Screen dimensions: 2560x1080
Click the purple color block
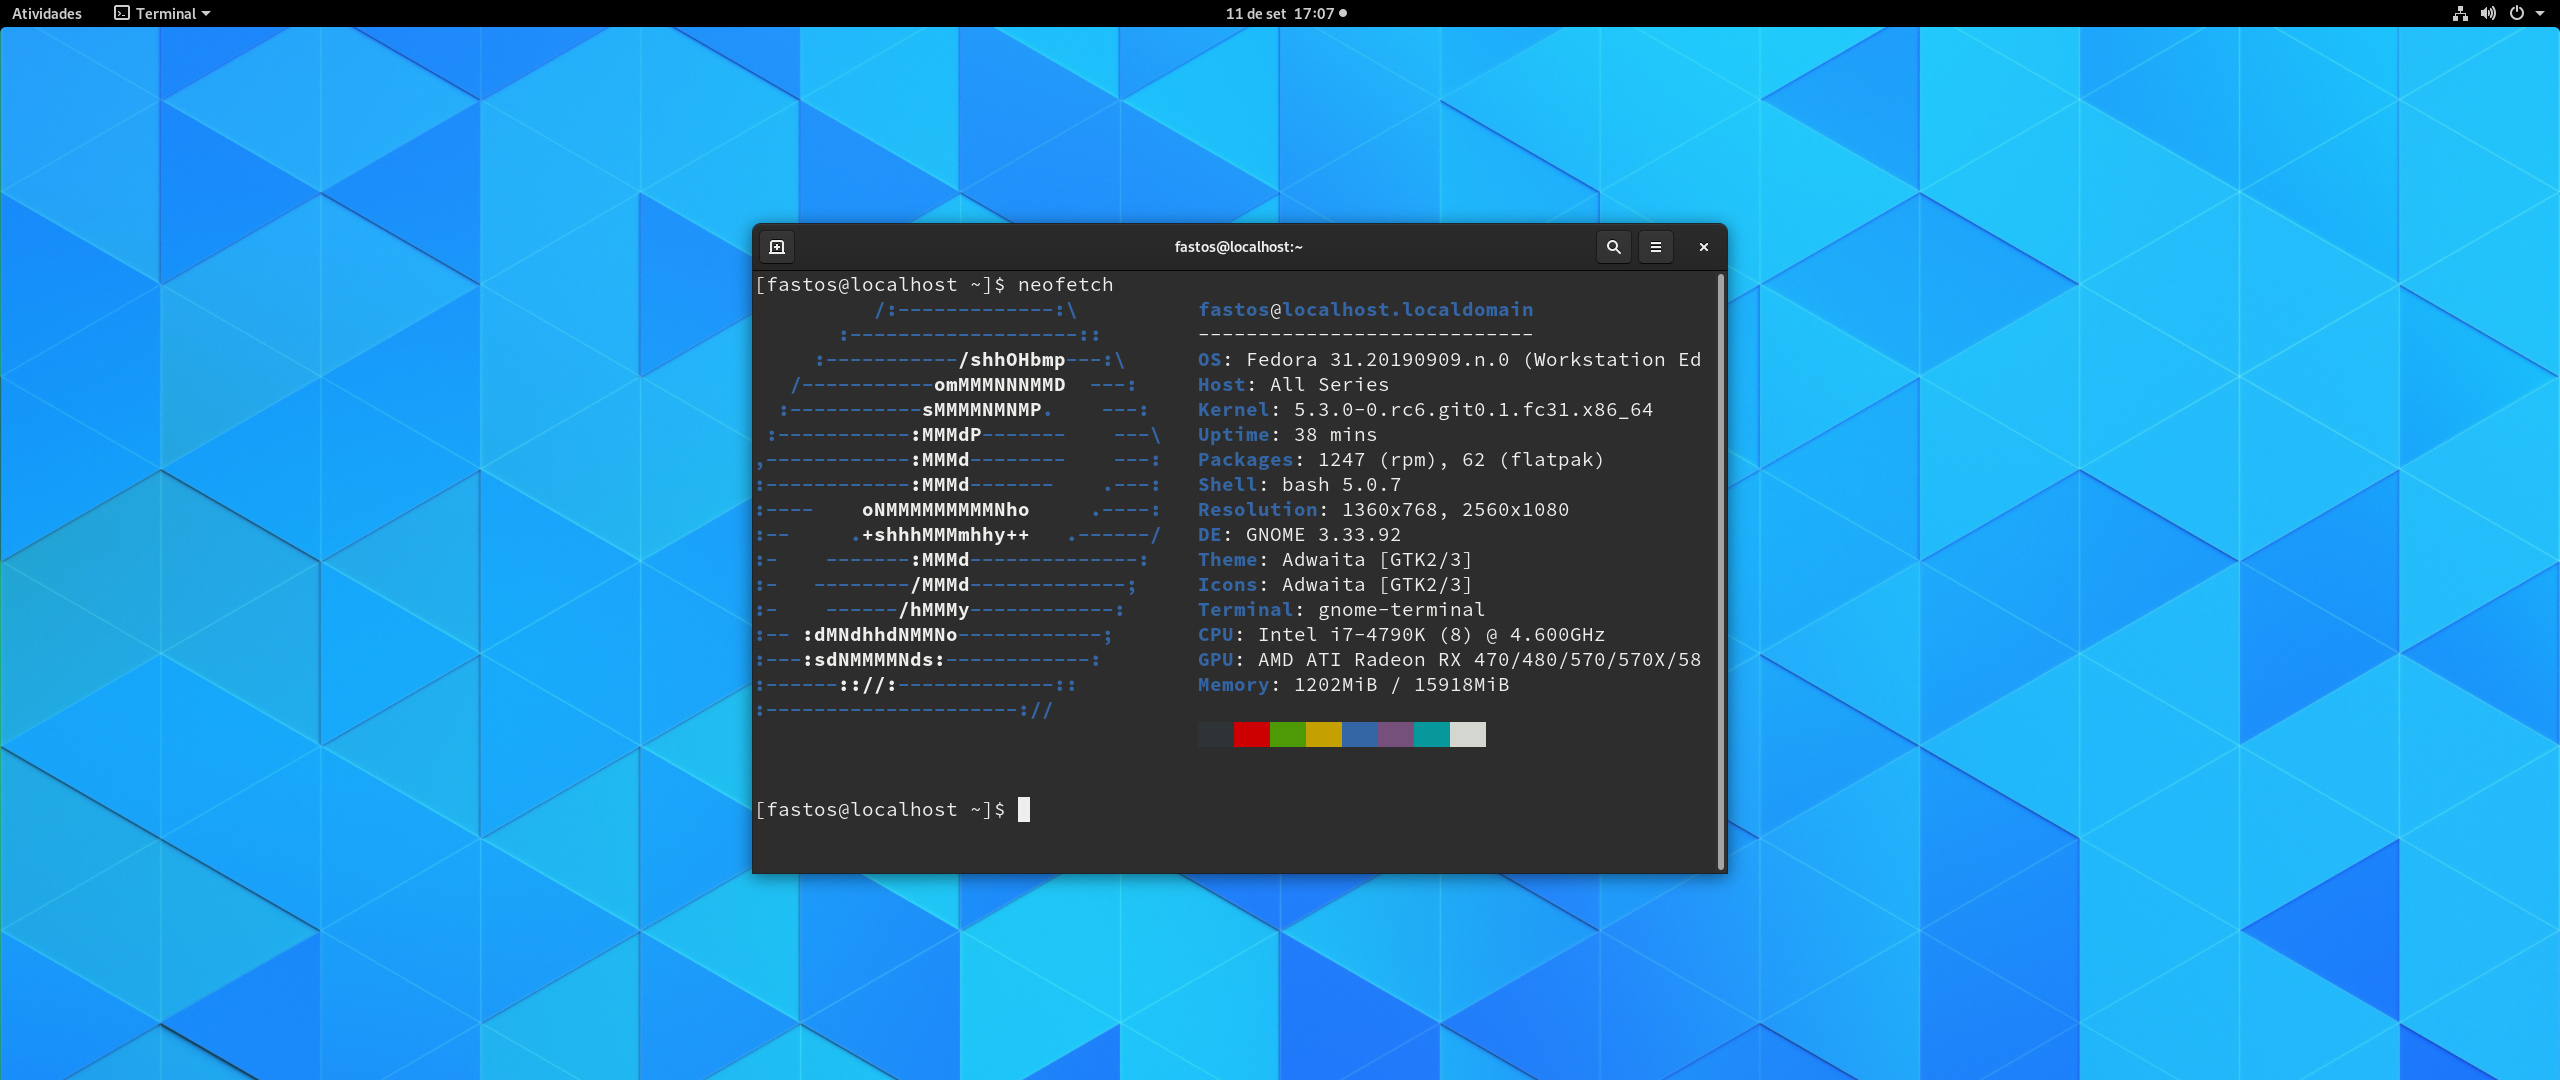coord(1395,735)
